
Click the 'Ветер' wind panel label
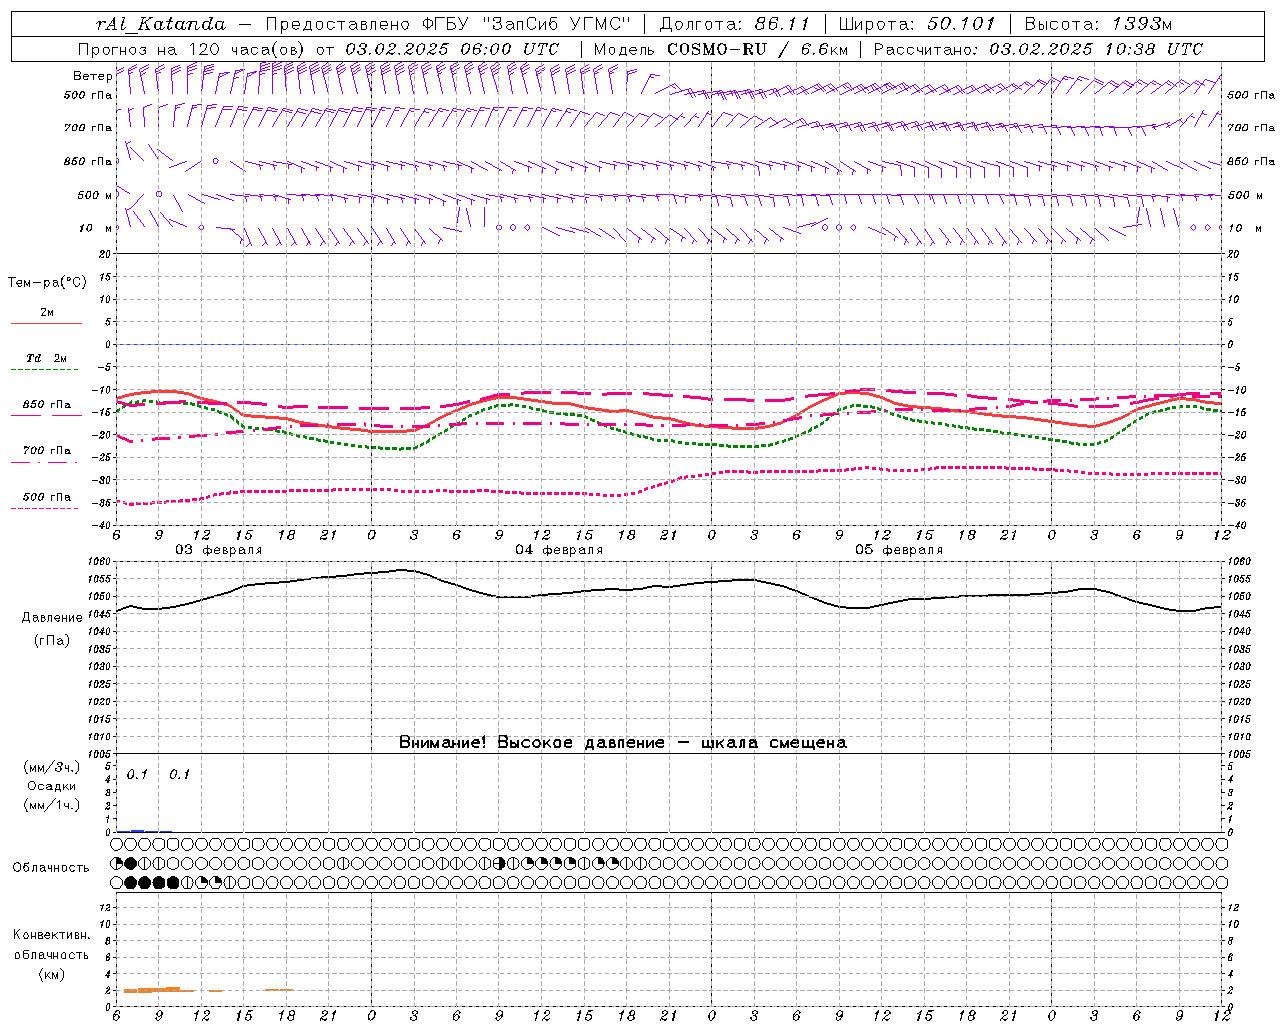coord(92,76)
